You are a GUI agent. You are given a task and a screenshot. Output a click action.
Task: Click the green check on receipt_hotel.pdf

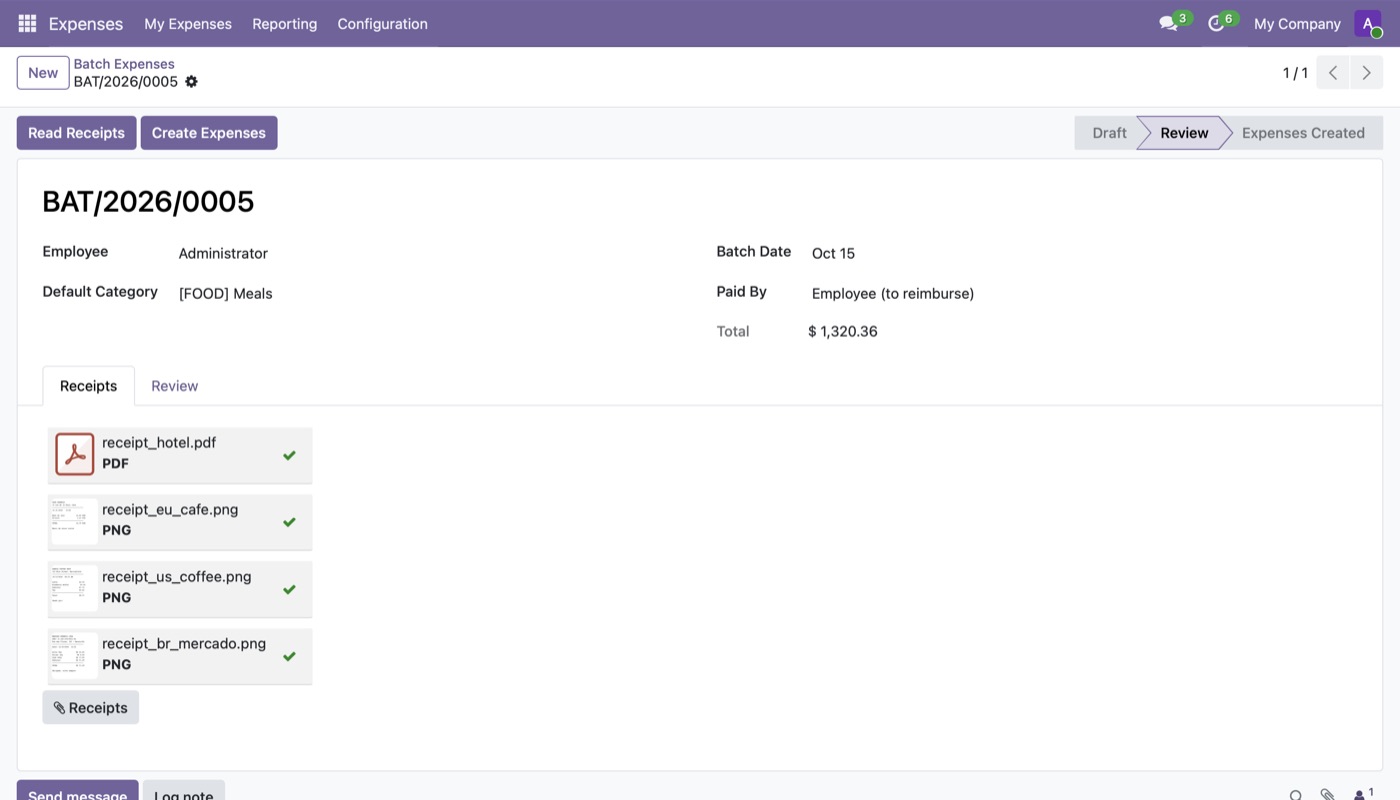(x=289, y=455)
